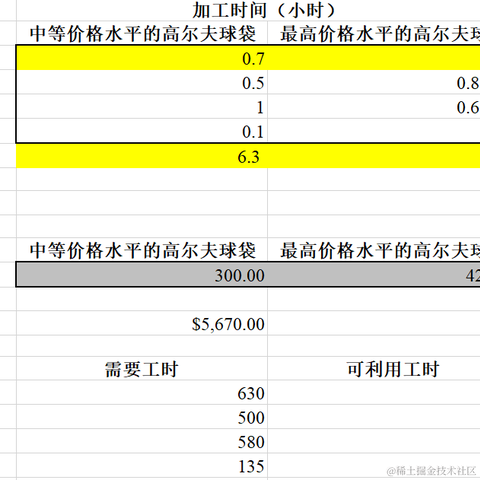Click the gray cell showing 300.00

pos(142,275)
